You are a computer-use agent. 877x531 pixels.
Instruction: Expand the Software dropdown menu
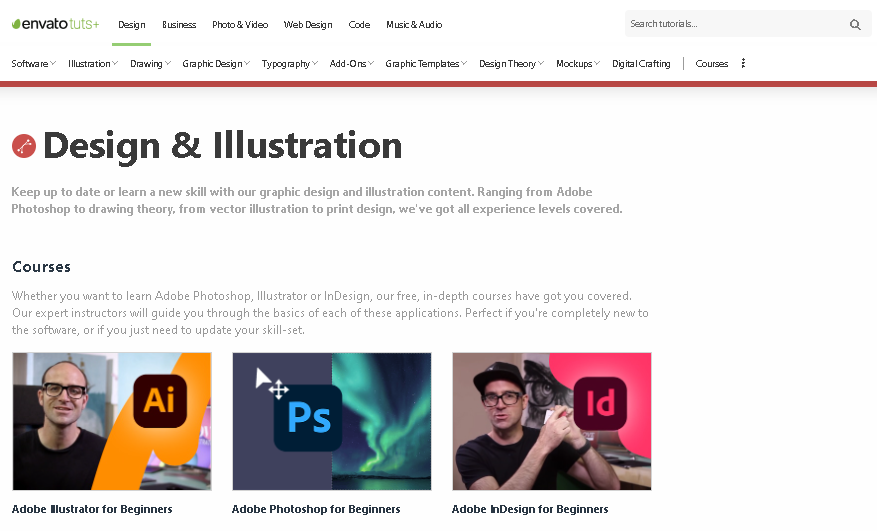[x=34, y=64]
